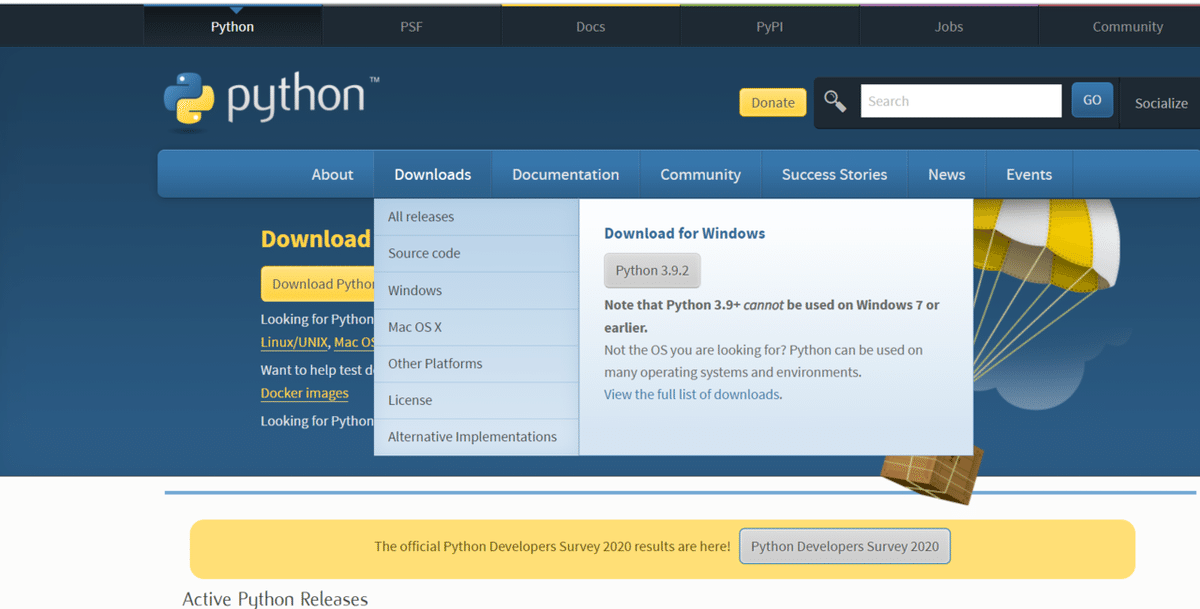Viewport: 1200px width, 609px height.
Task: Choose Source code in Downloads menu
Action: (477, 254)
